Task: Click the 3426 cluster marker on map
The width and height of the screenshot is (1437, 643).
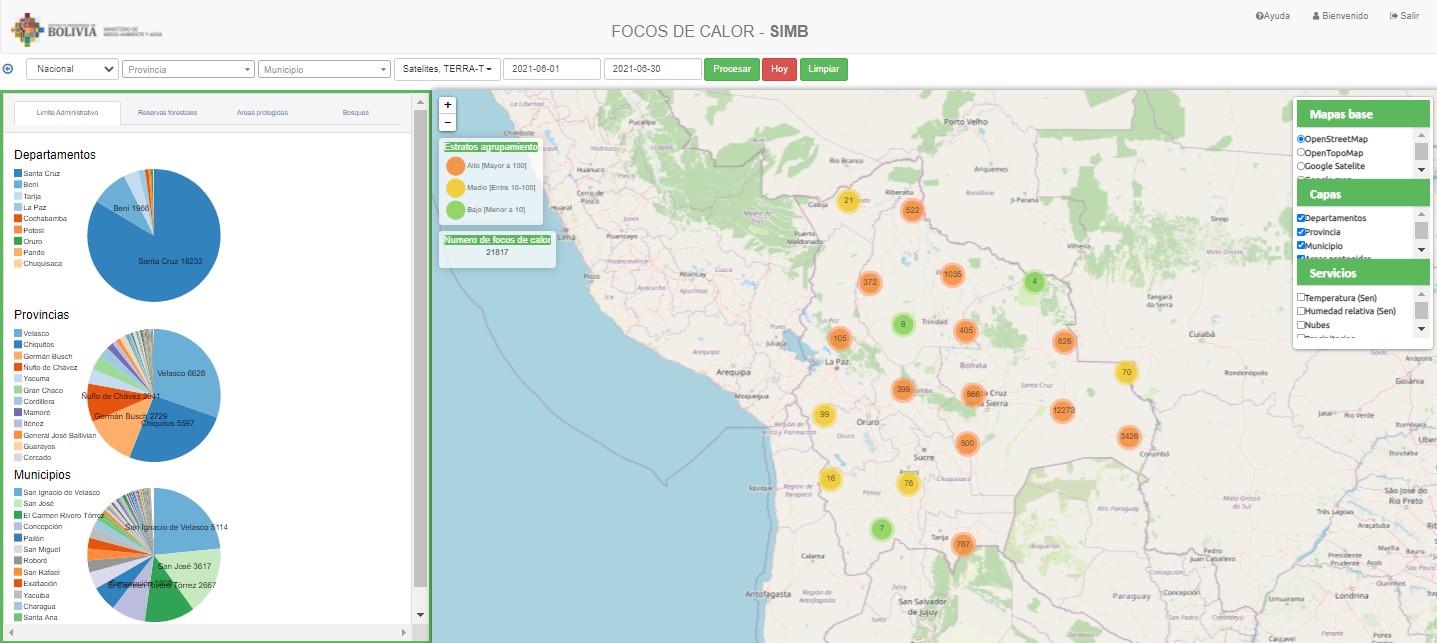Action: click(x=1129, y=437)
